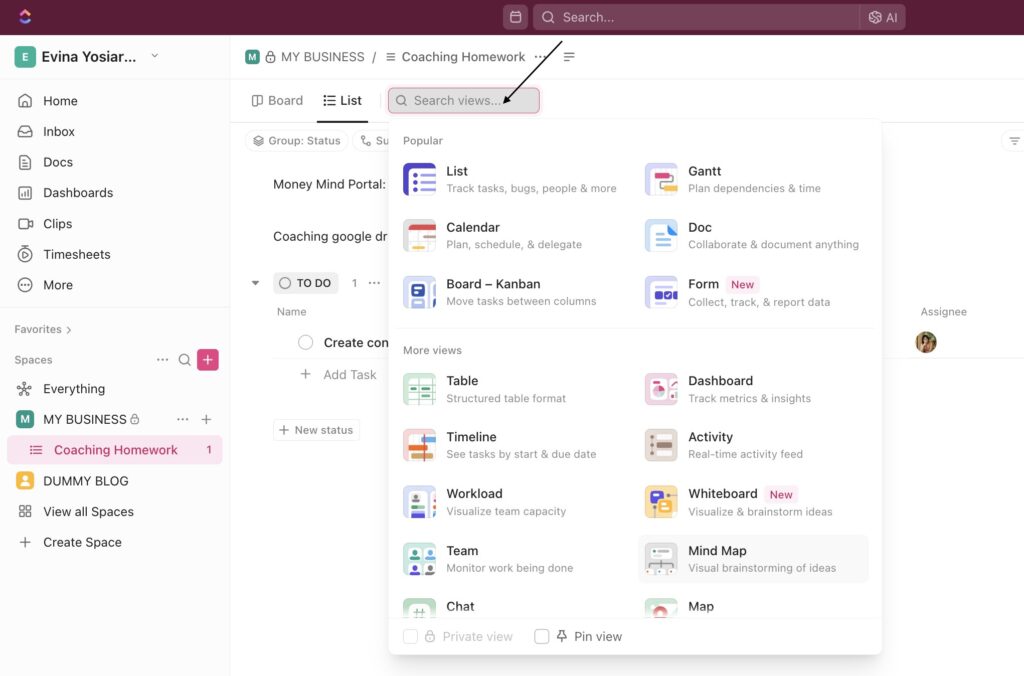Choose List view from Popular
Viewport: 1024px width, 676px height.
point(510,180)
